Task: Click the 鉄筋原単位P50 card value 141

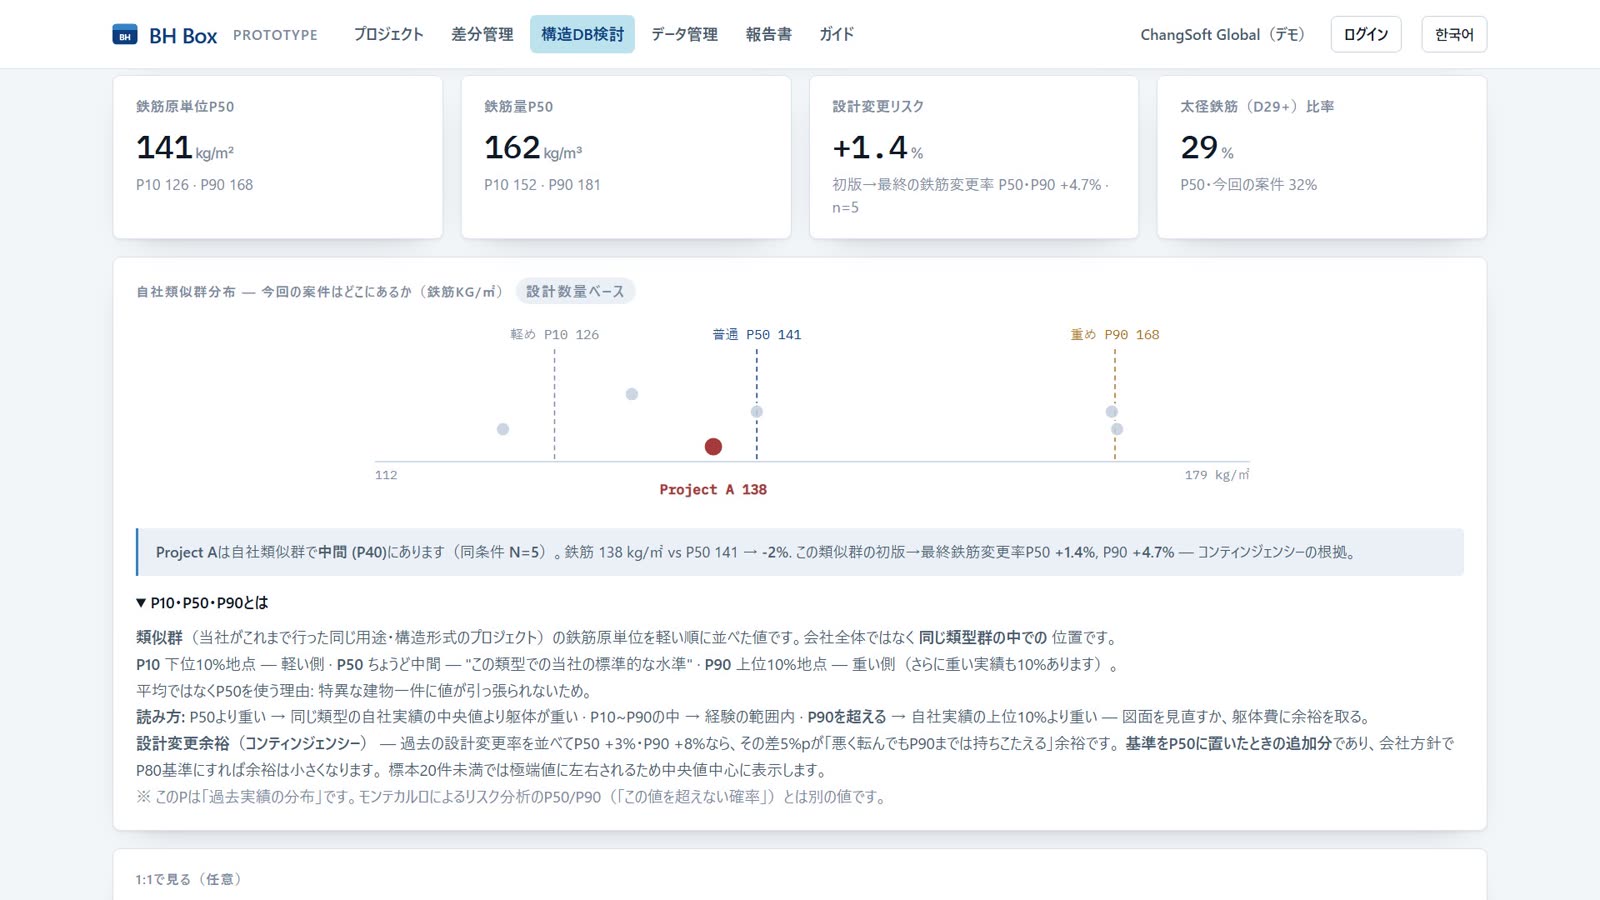Action: point(164,148)
